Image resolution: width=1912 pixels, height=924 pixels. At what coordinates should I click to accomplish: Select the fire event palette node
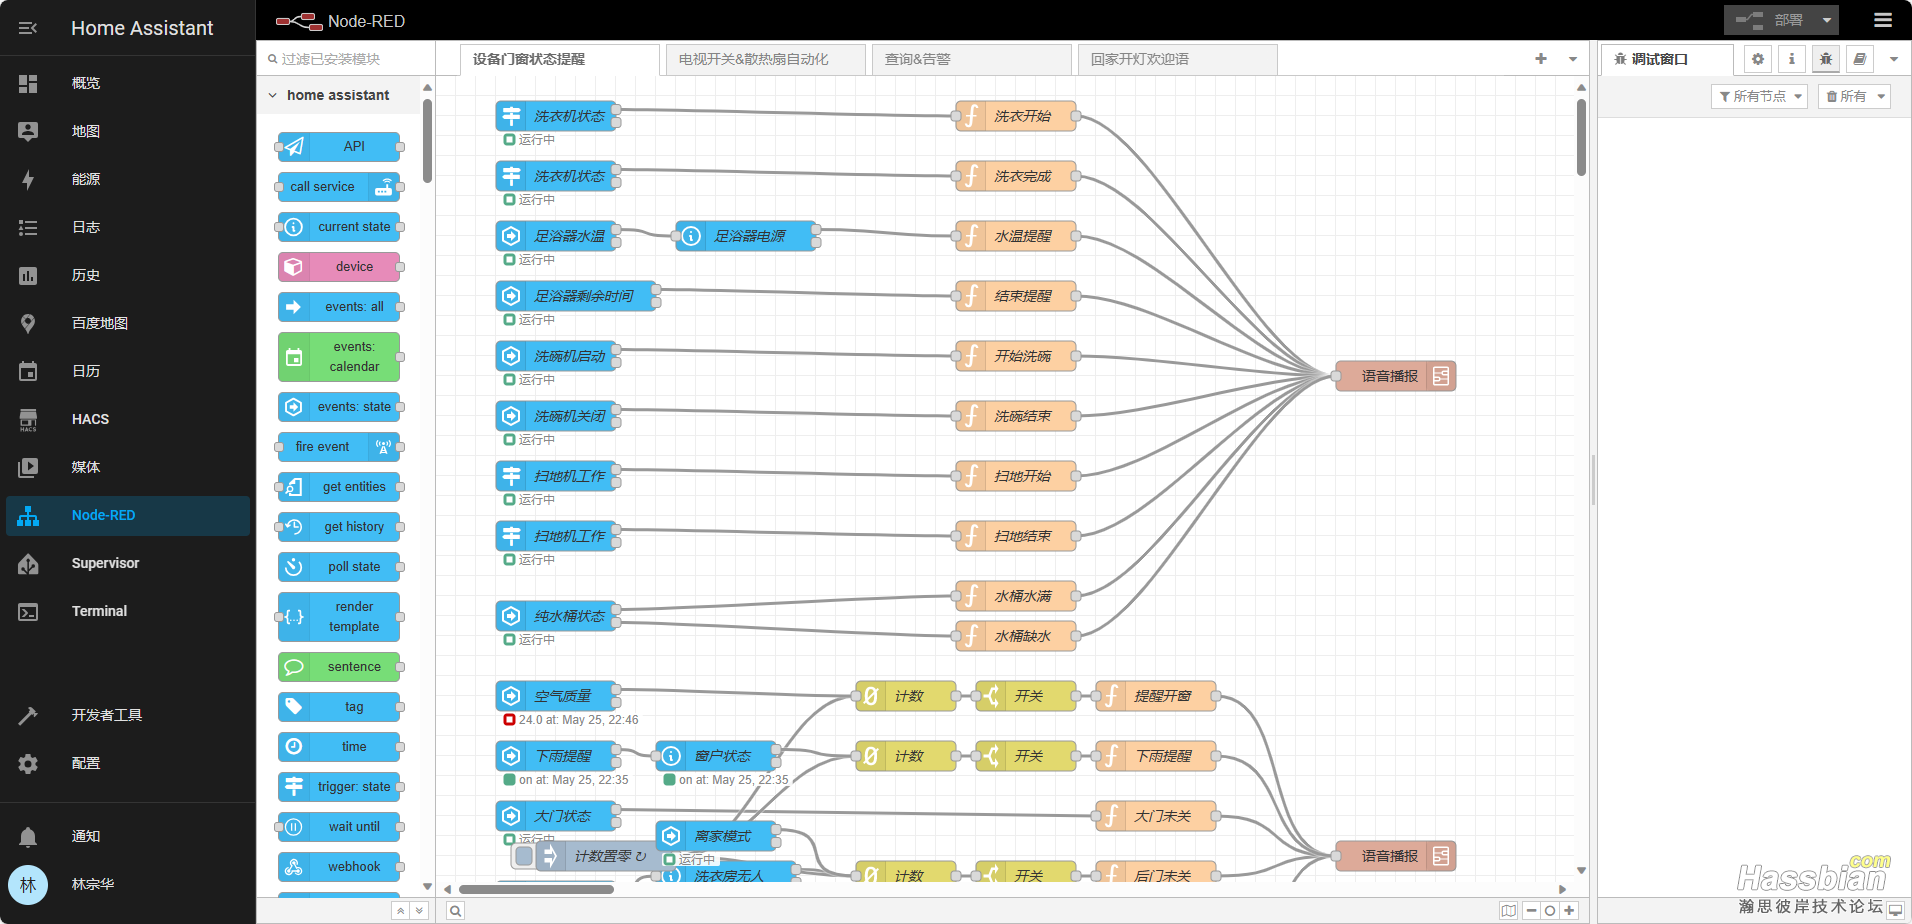(339, 447)
